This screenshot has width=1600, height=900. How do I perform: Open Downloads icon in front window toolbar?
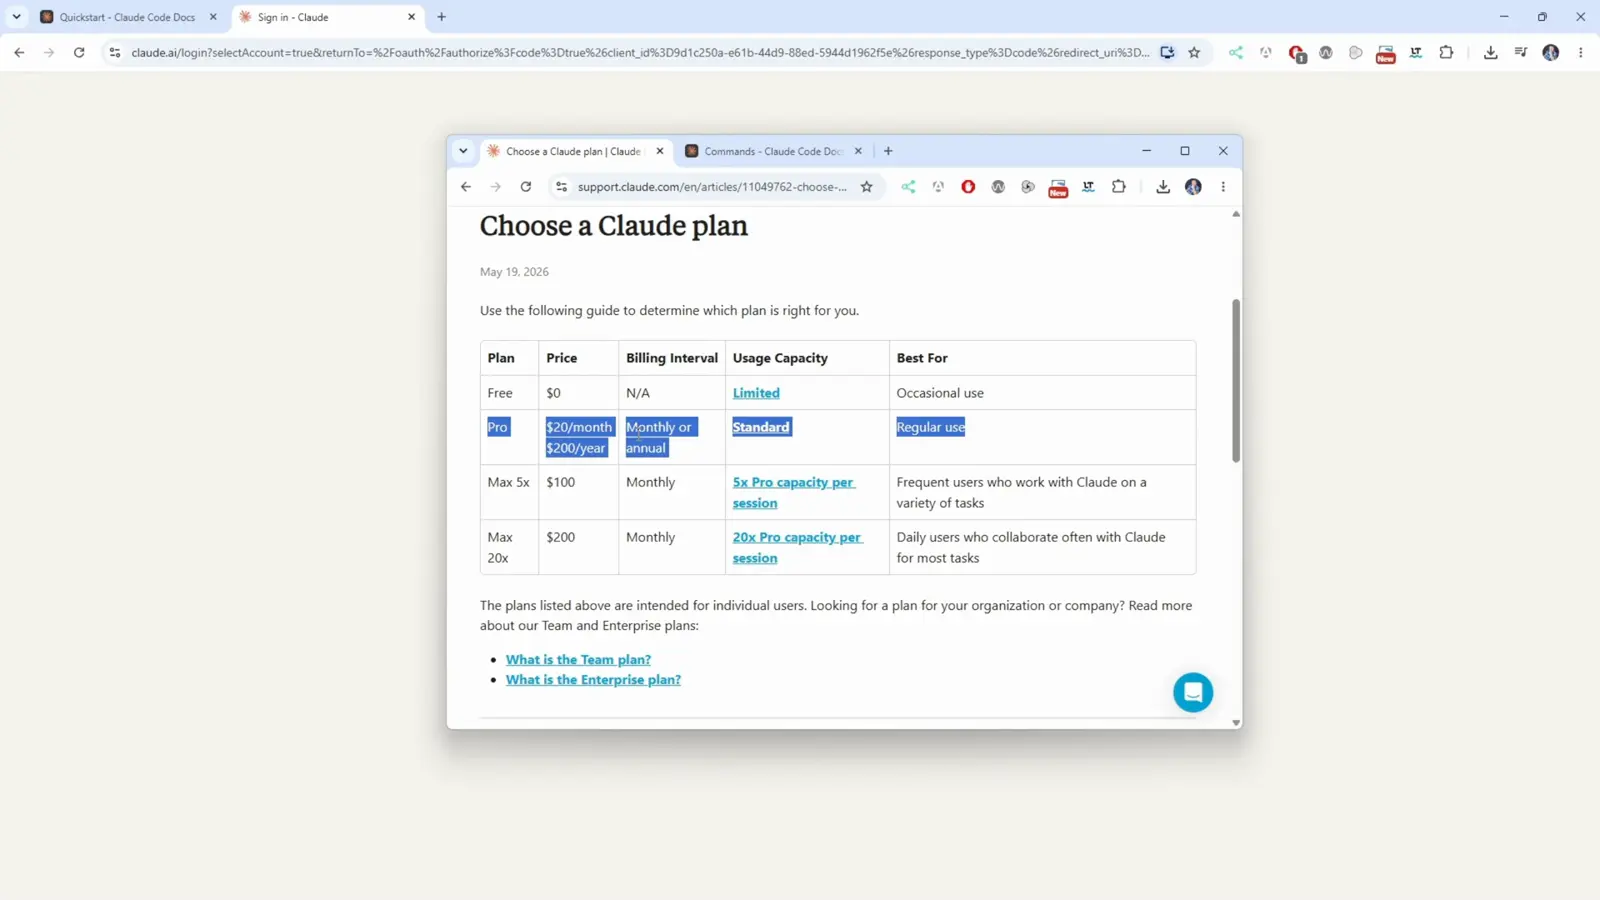point(1163,187)
